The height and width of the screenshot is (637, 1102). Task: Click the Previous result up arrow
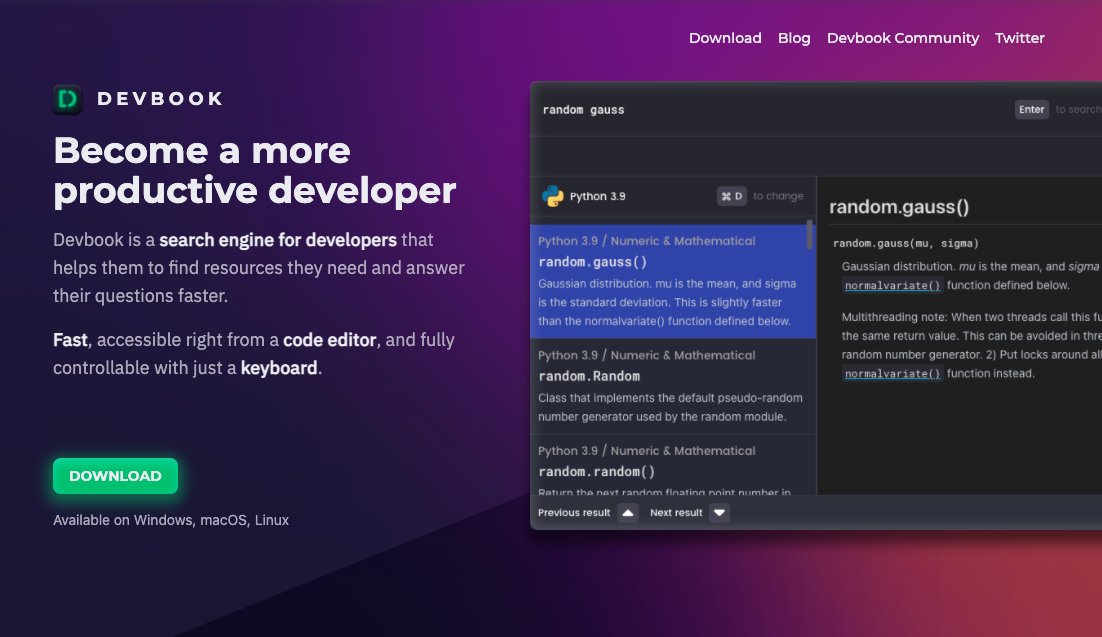[x=628, y=513]
